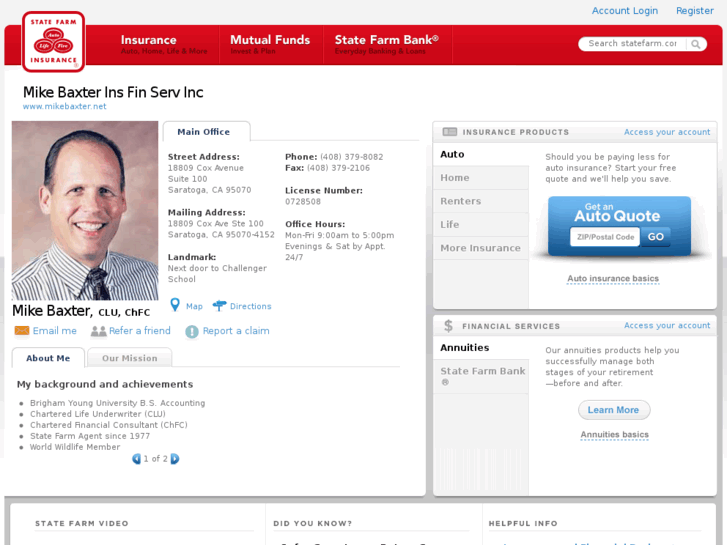Open the State Farm Bank menu

click(387, 45)
